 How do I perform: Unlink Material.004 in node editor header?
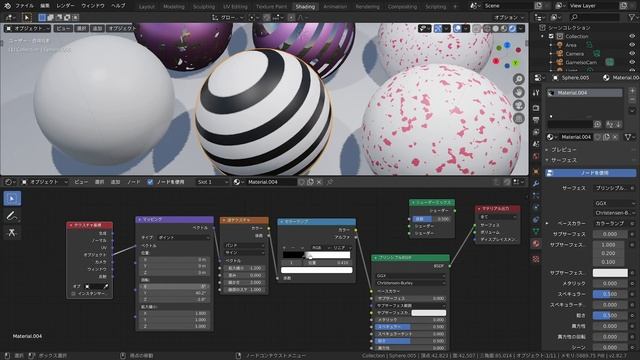pos(319,182)
